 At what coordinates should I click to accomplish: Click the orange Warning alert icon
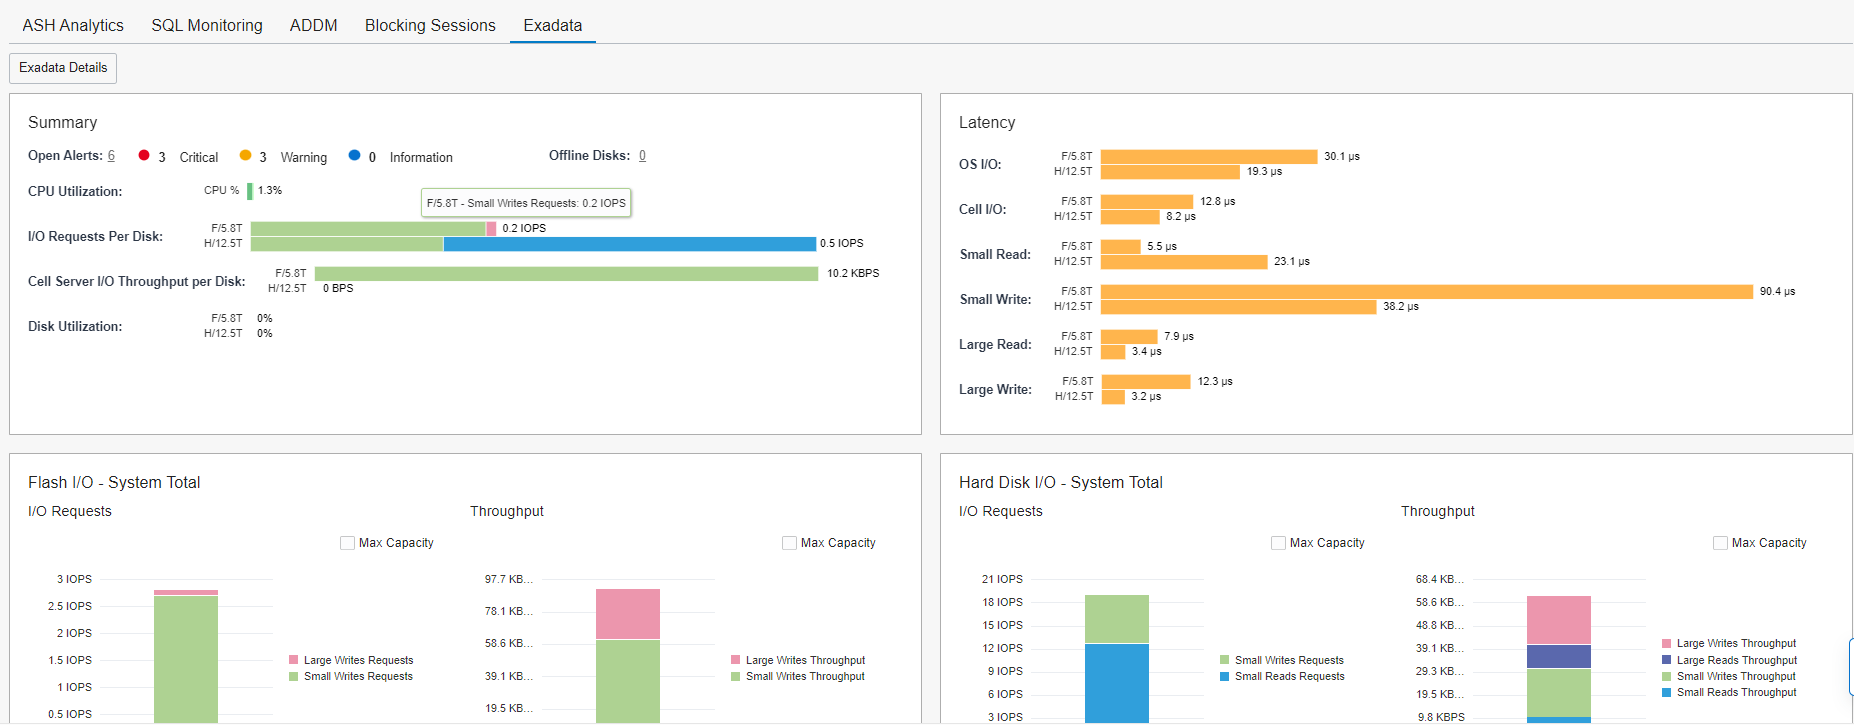(x=245, y=155)
